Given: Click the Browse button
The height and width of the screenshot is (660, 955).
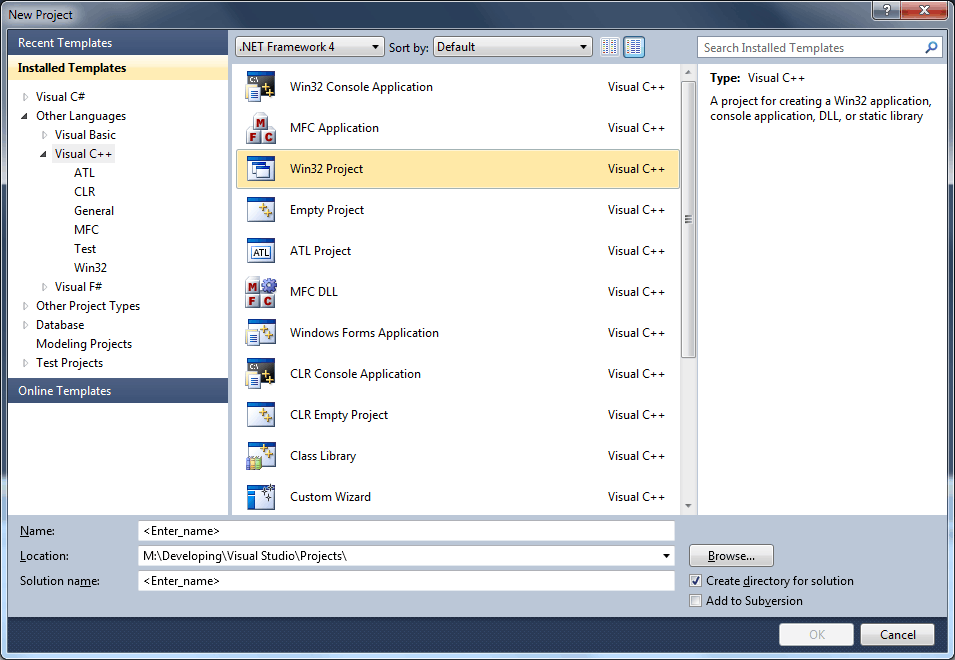Looking at the screenshot, I should (730, 555).
